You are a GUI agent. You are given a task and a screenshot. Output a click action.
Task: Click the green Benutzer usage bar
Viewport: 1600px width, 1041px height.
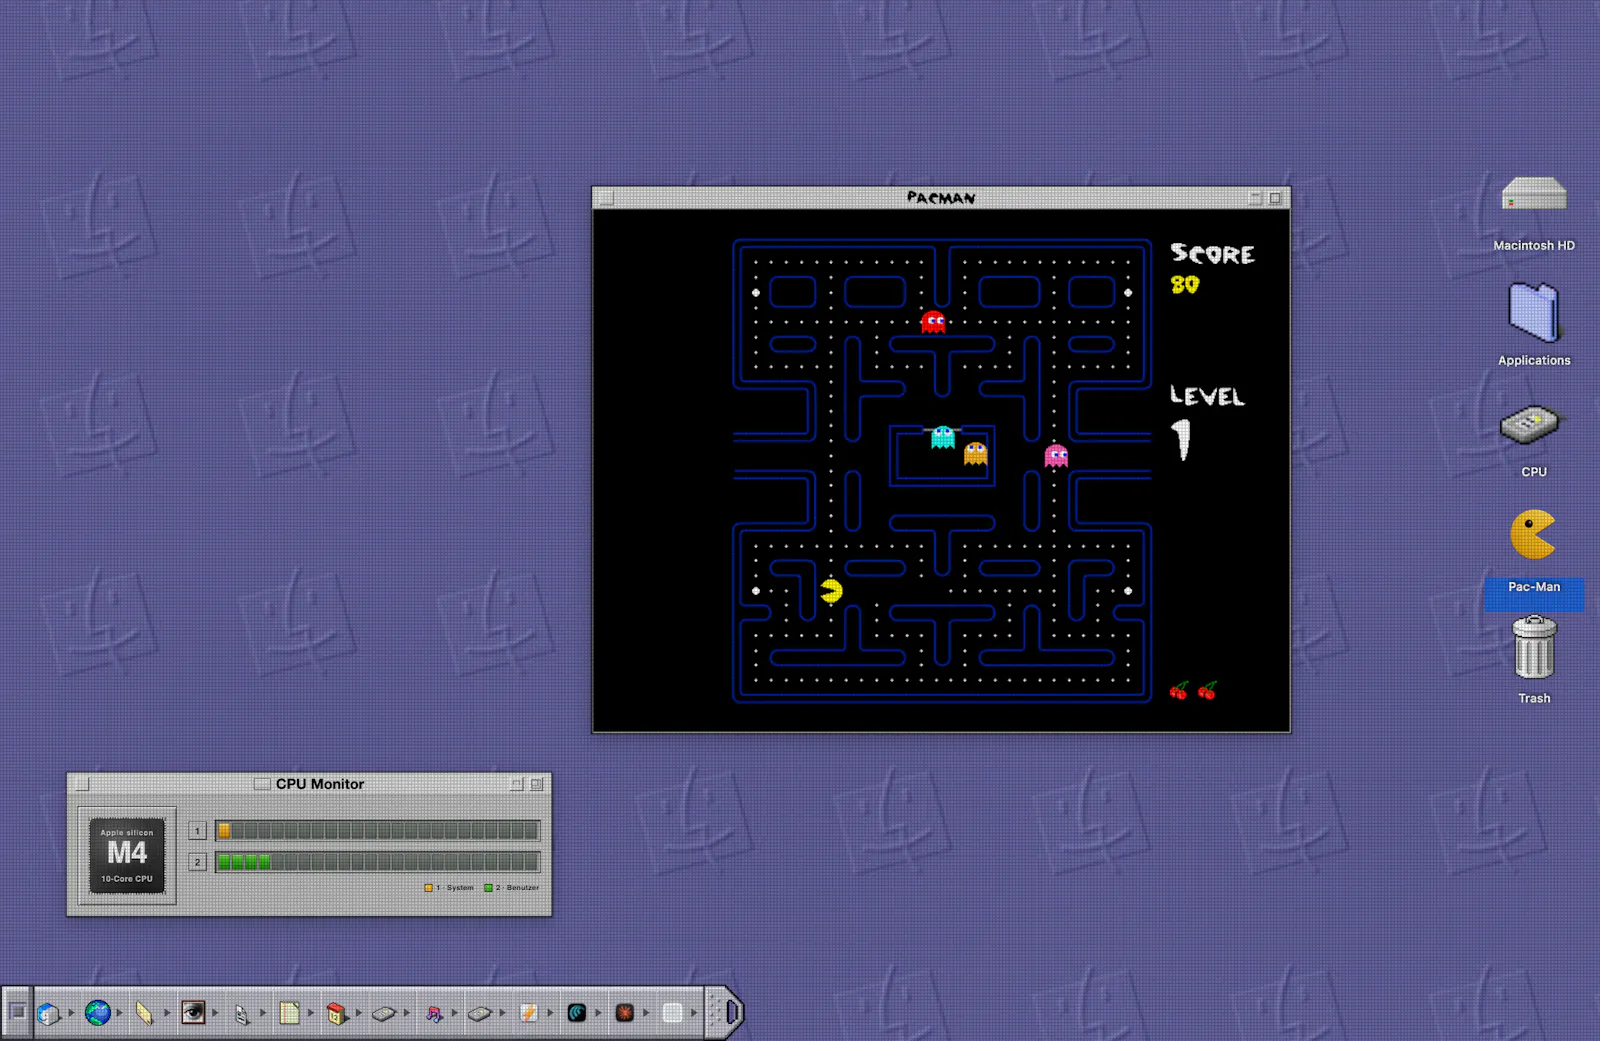click(377, 862)
